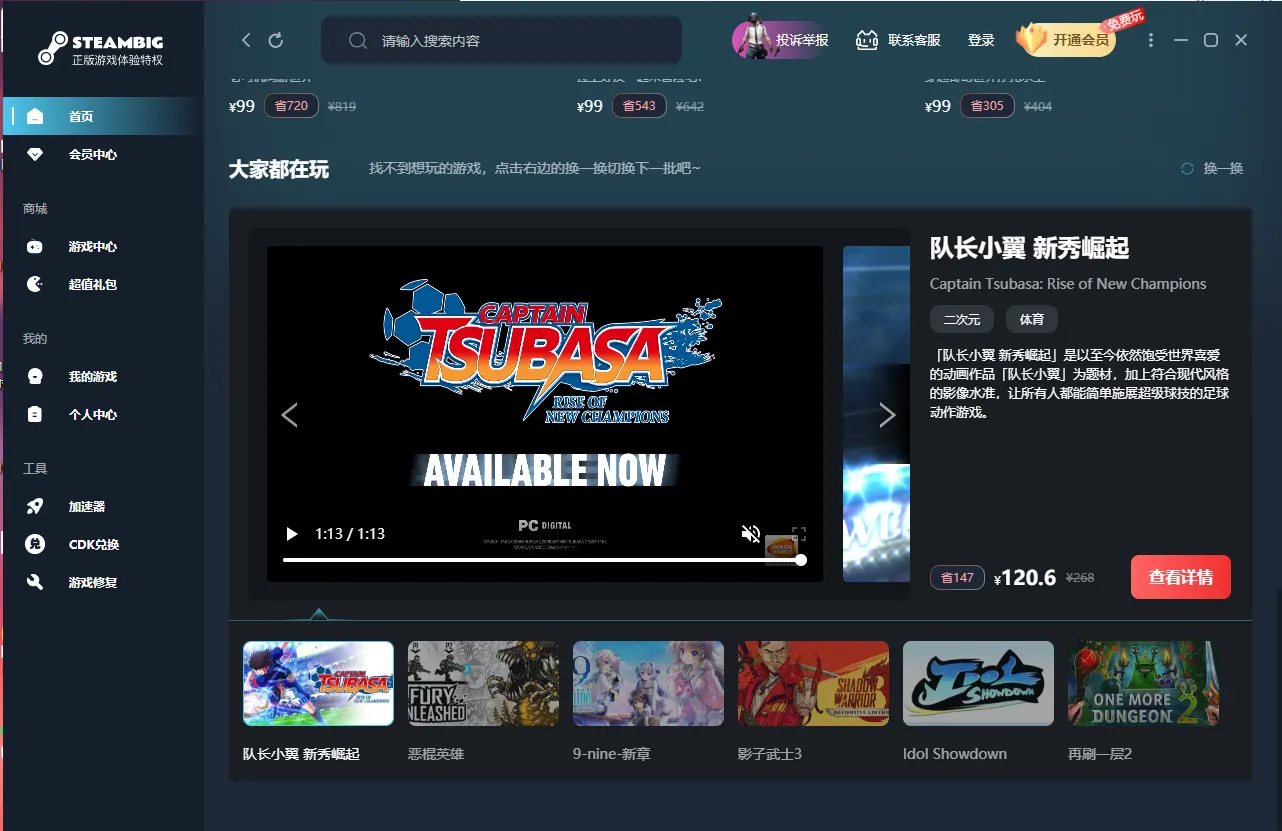Select the 体育 tag

pos(1032,320)
